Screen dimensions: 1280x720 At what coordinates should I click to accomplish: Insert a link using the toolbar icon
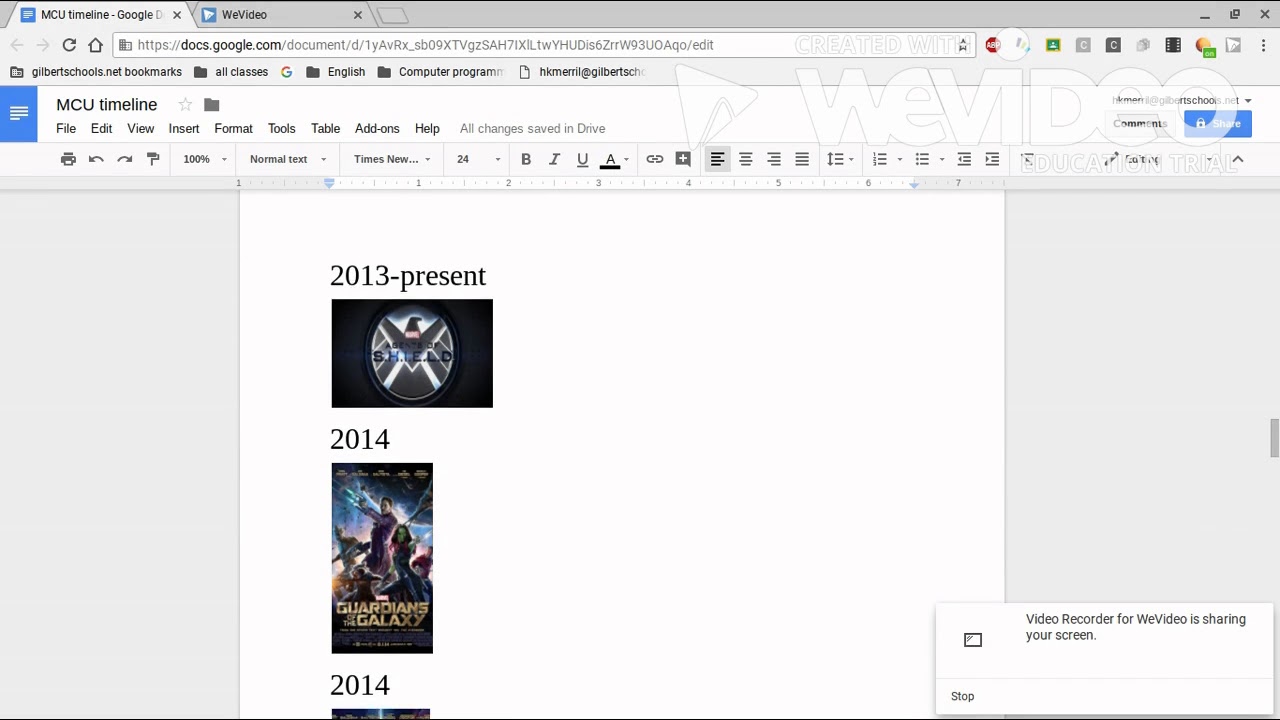pyautogui.click(x=655, y=159)
